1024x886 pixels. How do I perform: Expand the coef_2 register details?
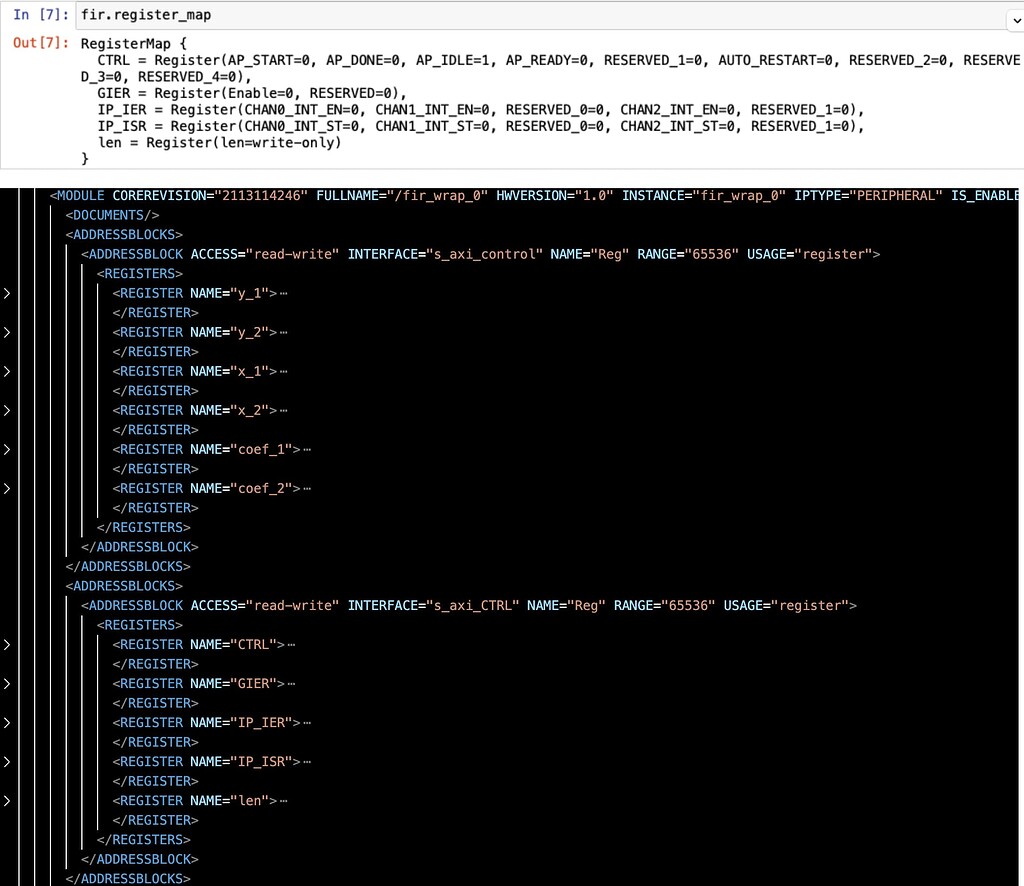(x=7, y=487)
